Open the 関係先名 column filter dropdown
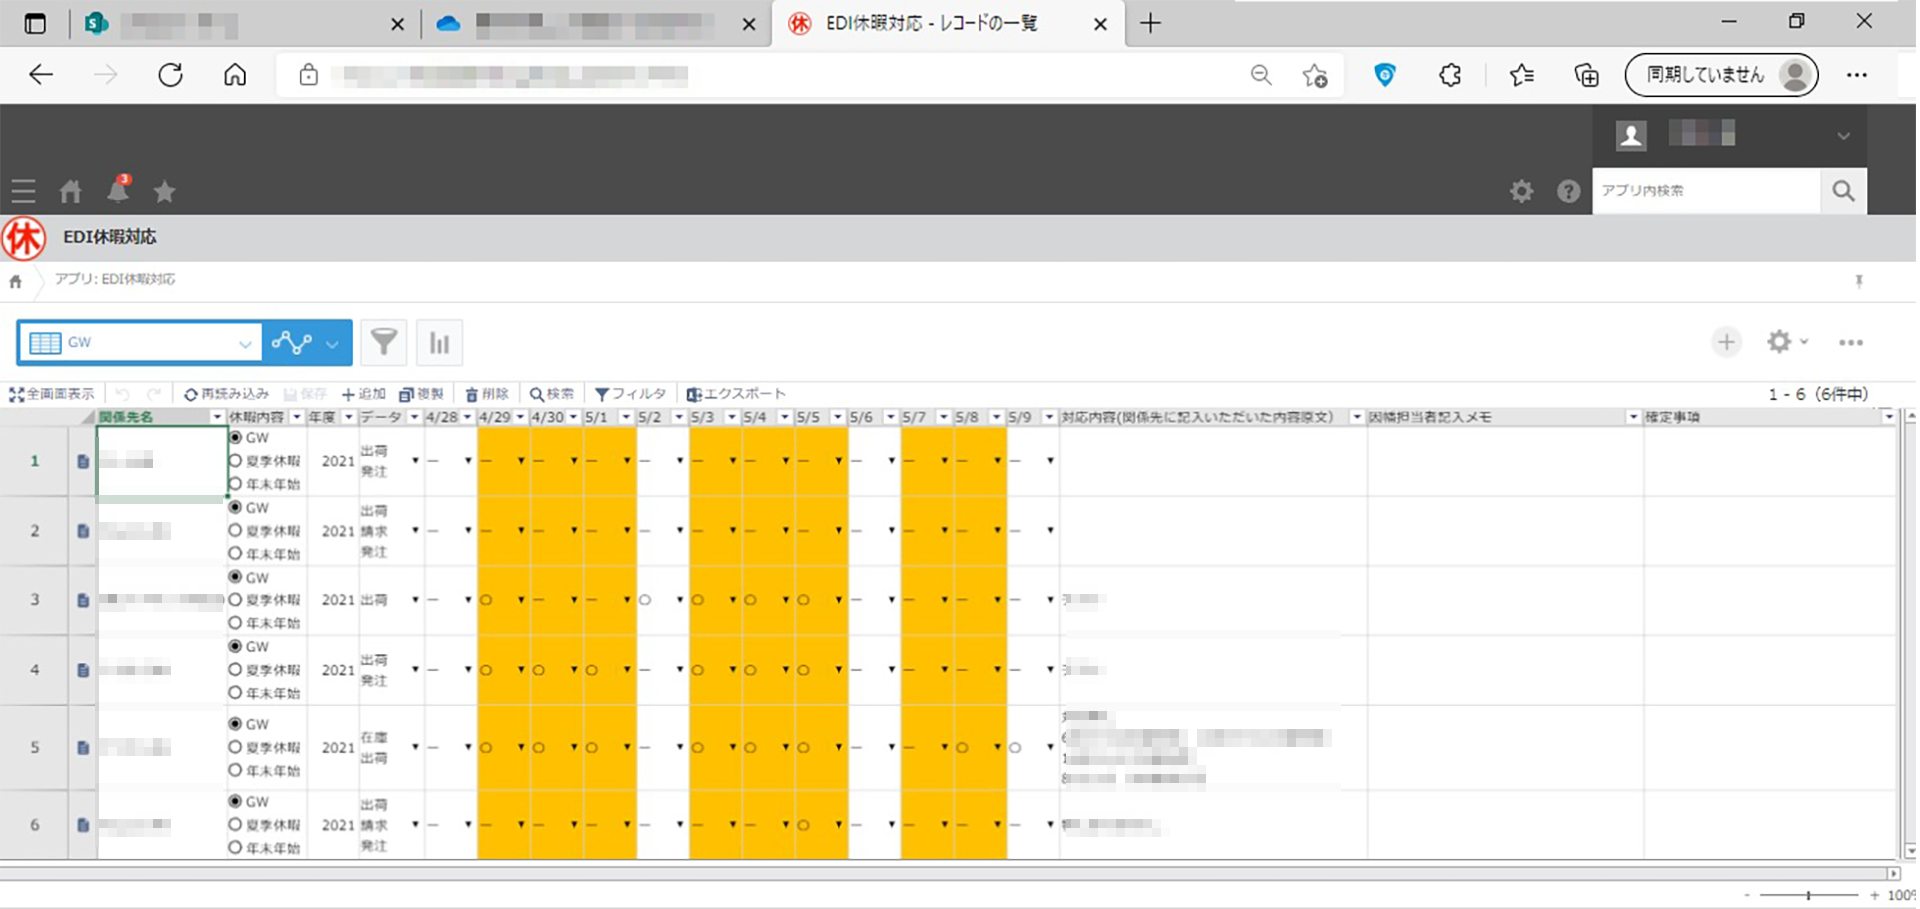 coord(217,417)
